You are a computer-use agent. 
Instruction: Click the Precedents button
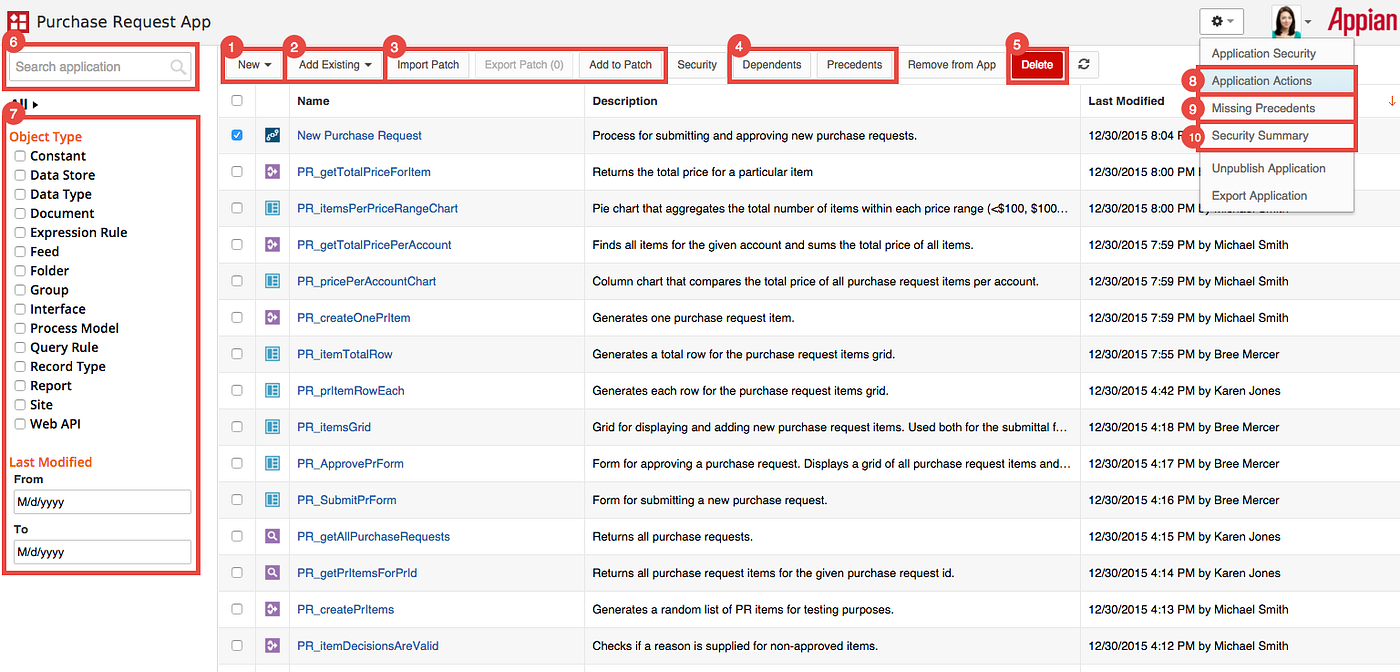click(x=854, y=65)
